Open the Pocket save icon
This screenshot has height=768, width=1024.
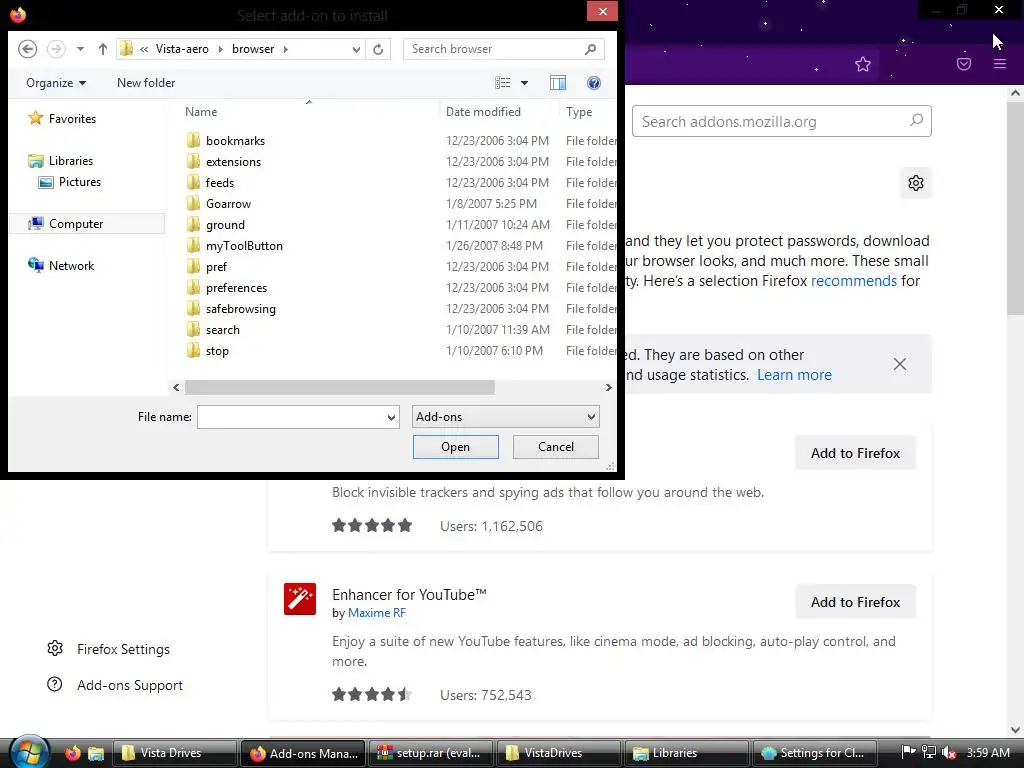tap(964, 64)
